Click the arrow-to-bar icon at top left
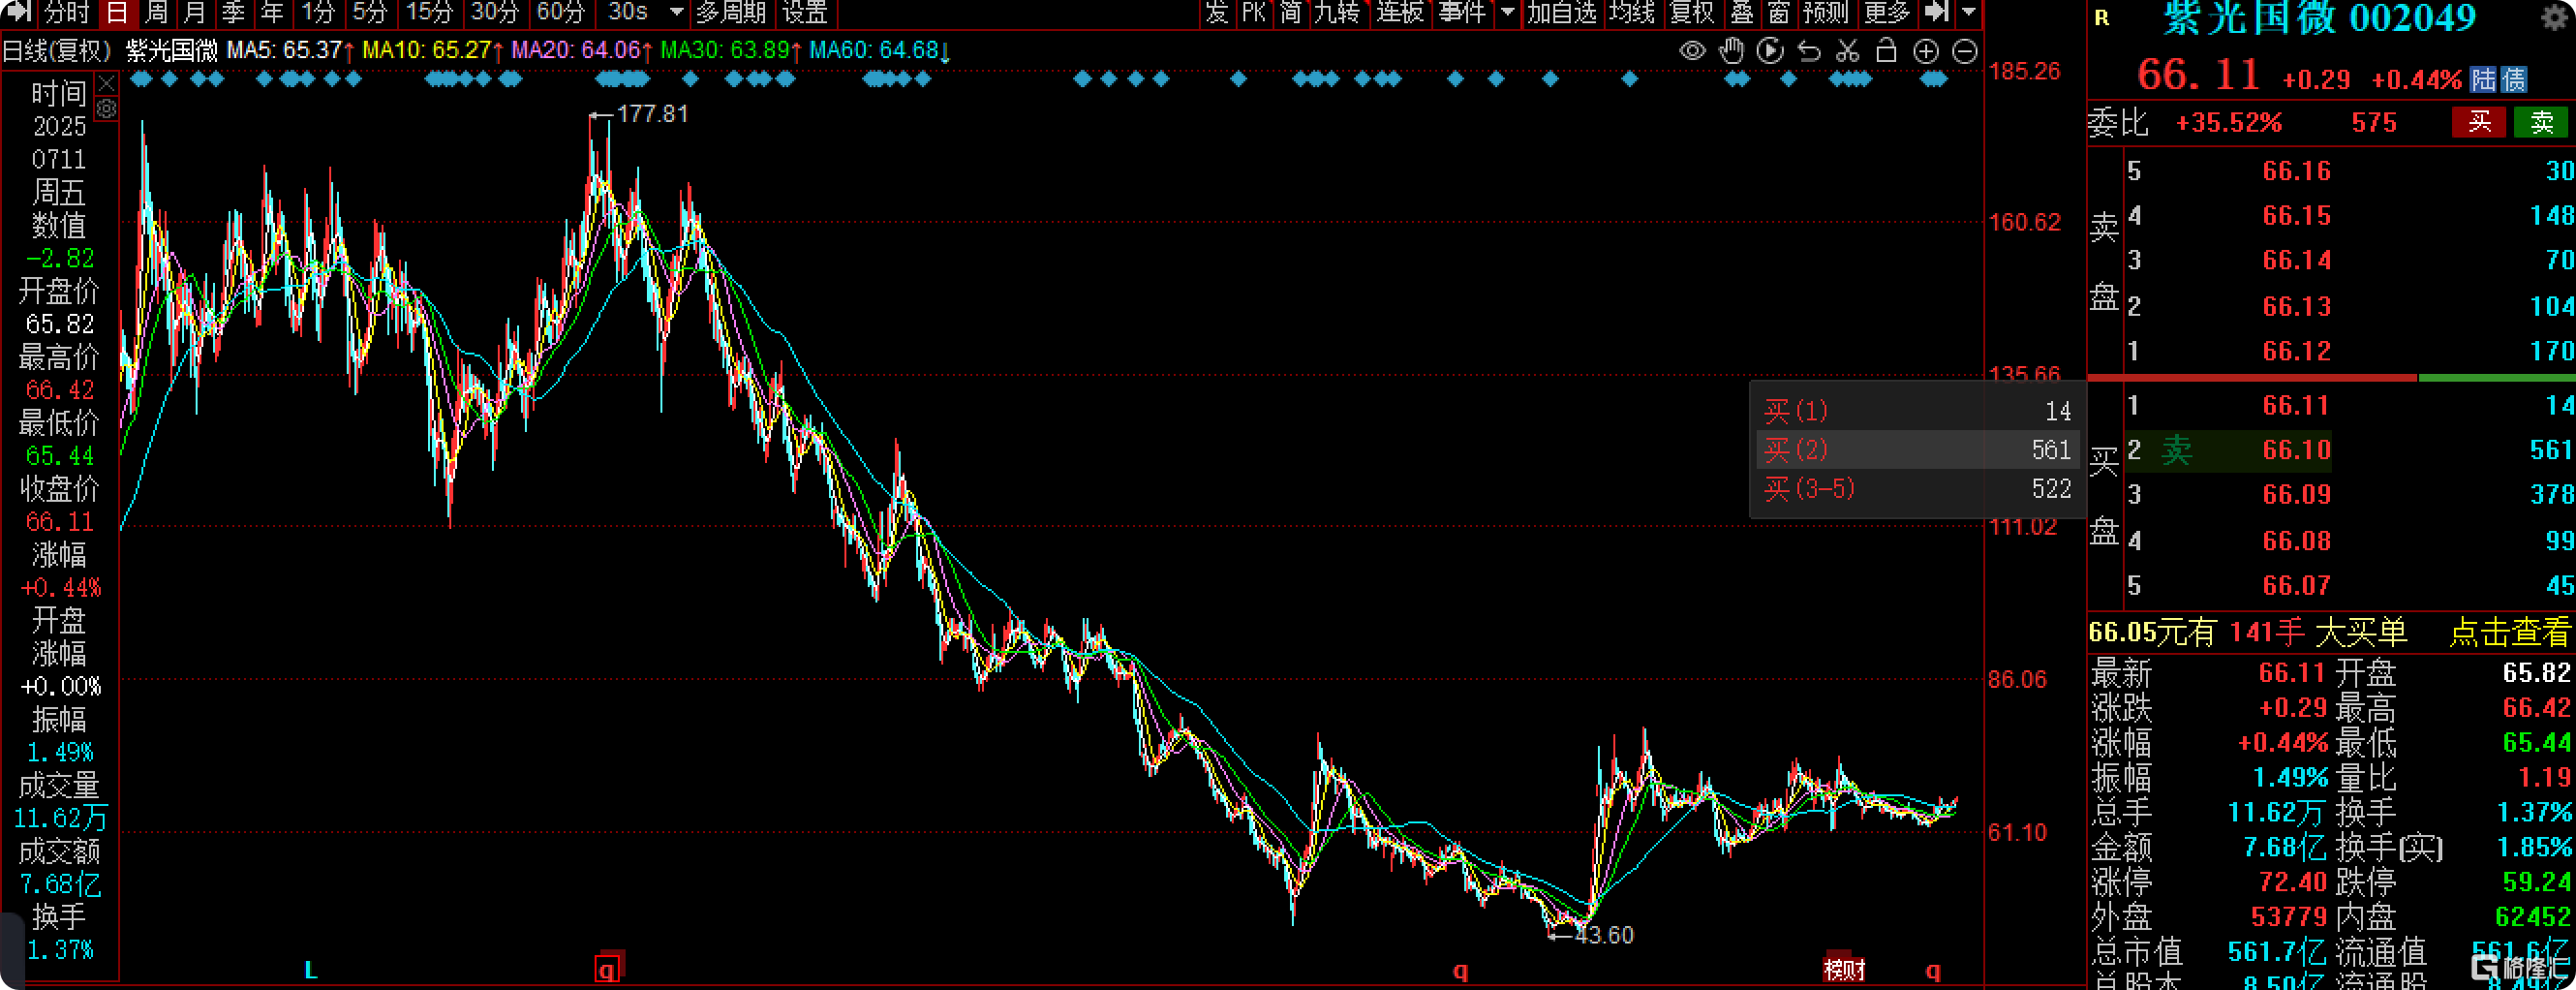Screen dimensions: 2576x990 19,12
